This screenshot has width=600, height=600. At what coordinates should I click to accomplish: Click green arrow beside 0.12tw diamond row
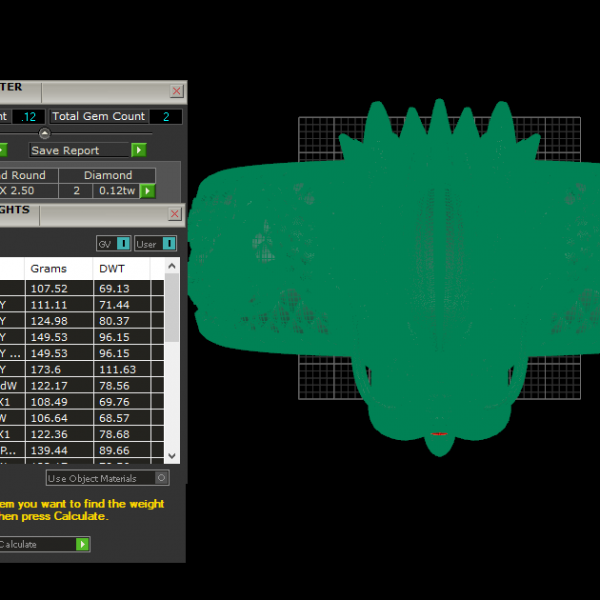[148, 191]
